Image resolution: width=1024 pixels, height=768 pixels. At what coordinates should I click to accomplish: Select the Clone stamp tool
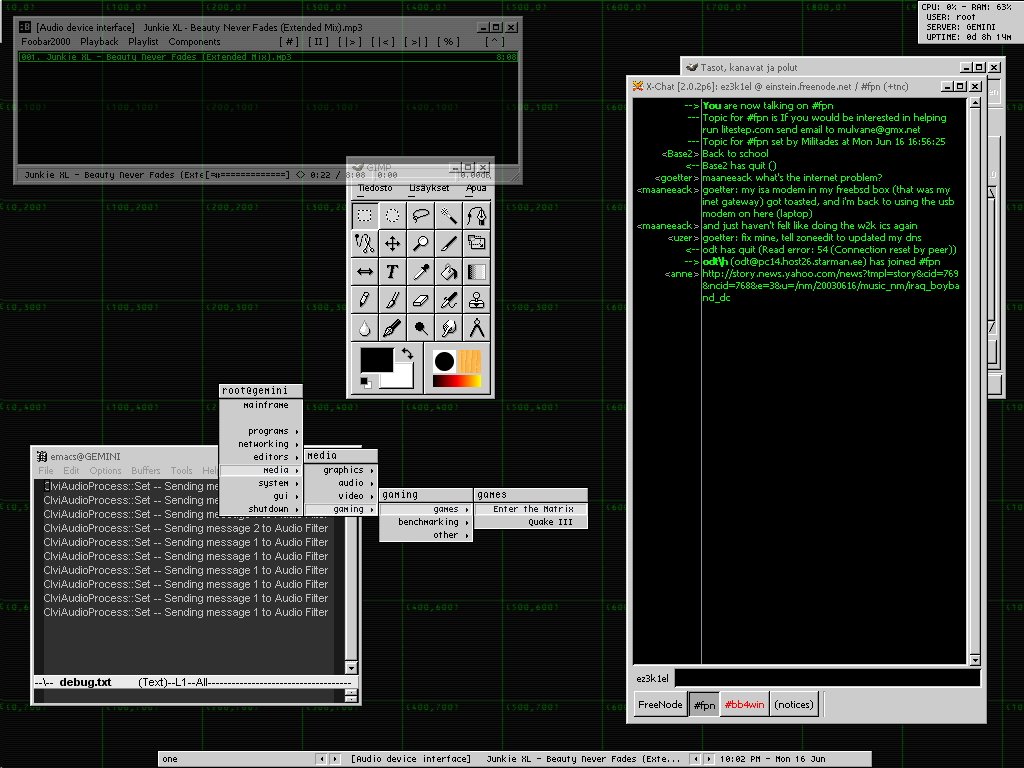(477, 300)
